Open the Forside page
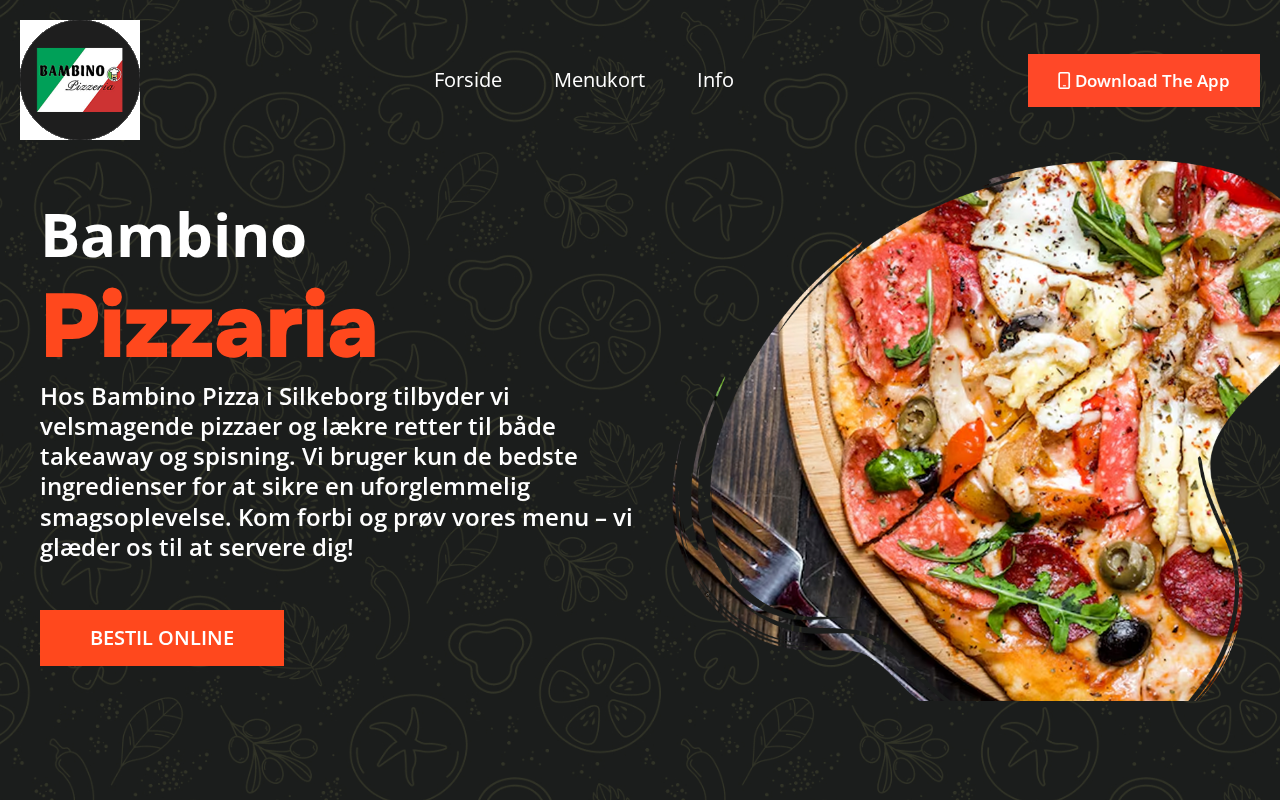This screenshot has width=1280, height=800. pos(468,80)
